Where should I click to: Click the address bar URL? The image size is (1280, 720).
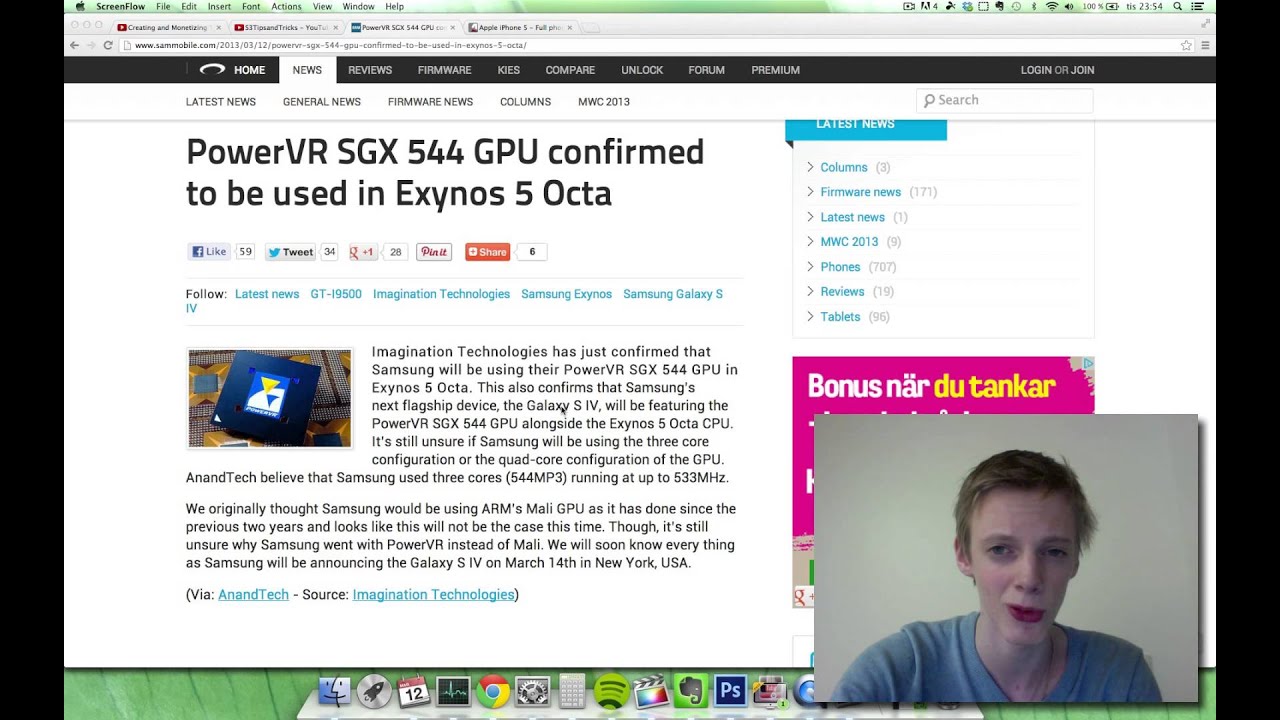click(330, 45)
